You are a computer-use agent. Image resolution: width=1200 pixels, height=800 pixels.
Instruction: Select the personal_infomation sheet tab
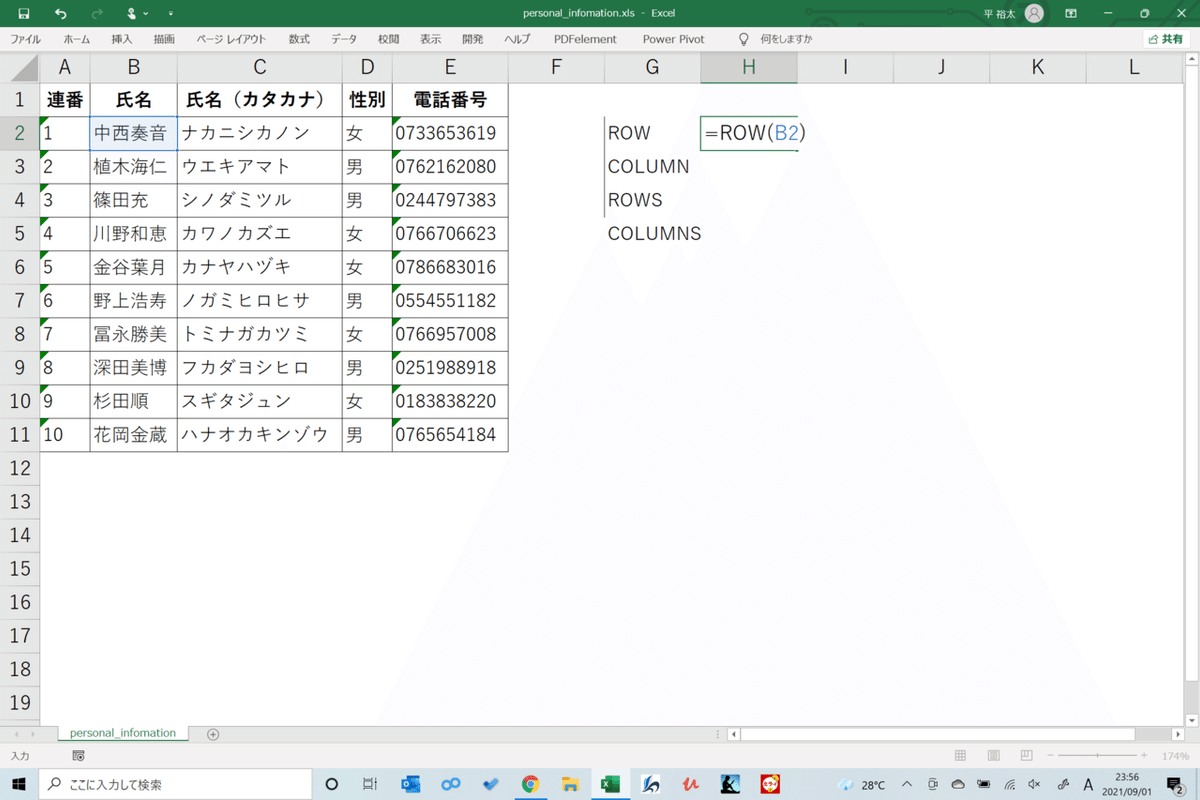click(122, 733)
